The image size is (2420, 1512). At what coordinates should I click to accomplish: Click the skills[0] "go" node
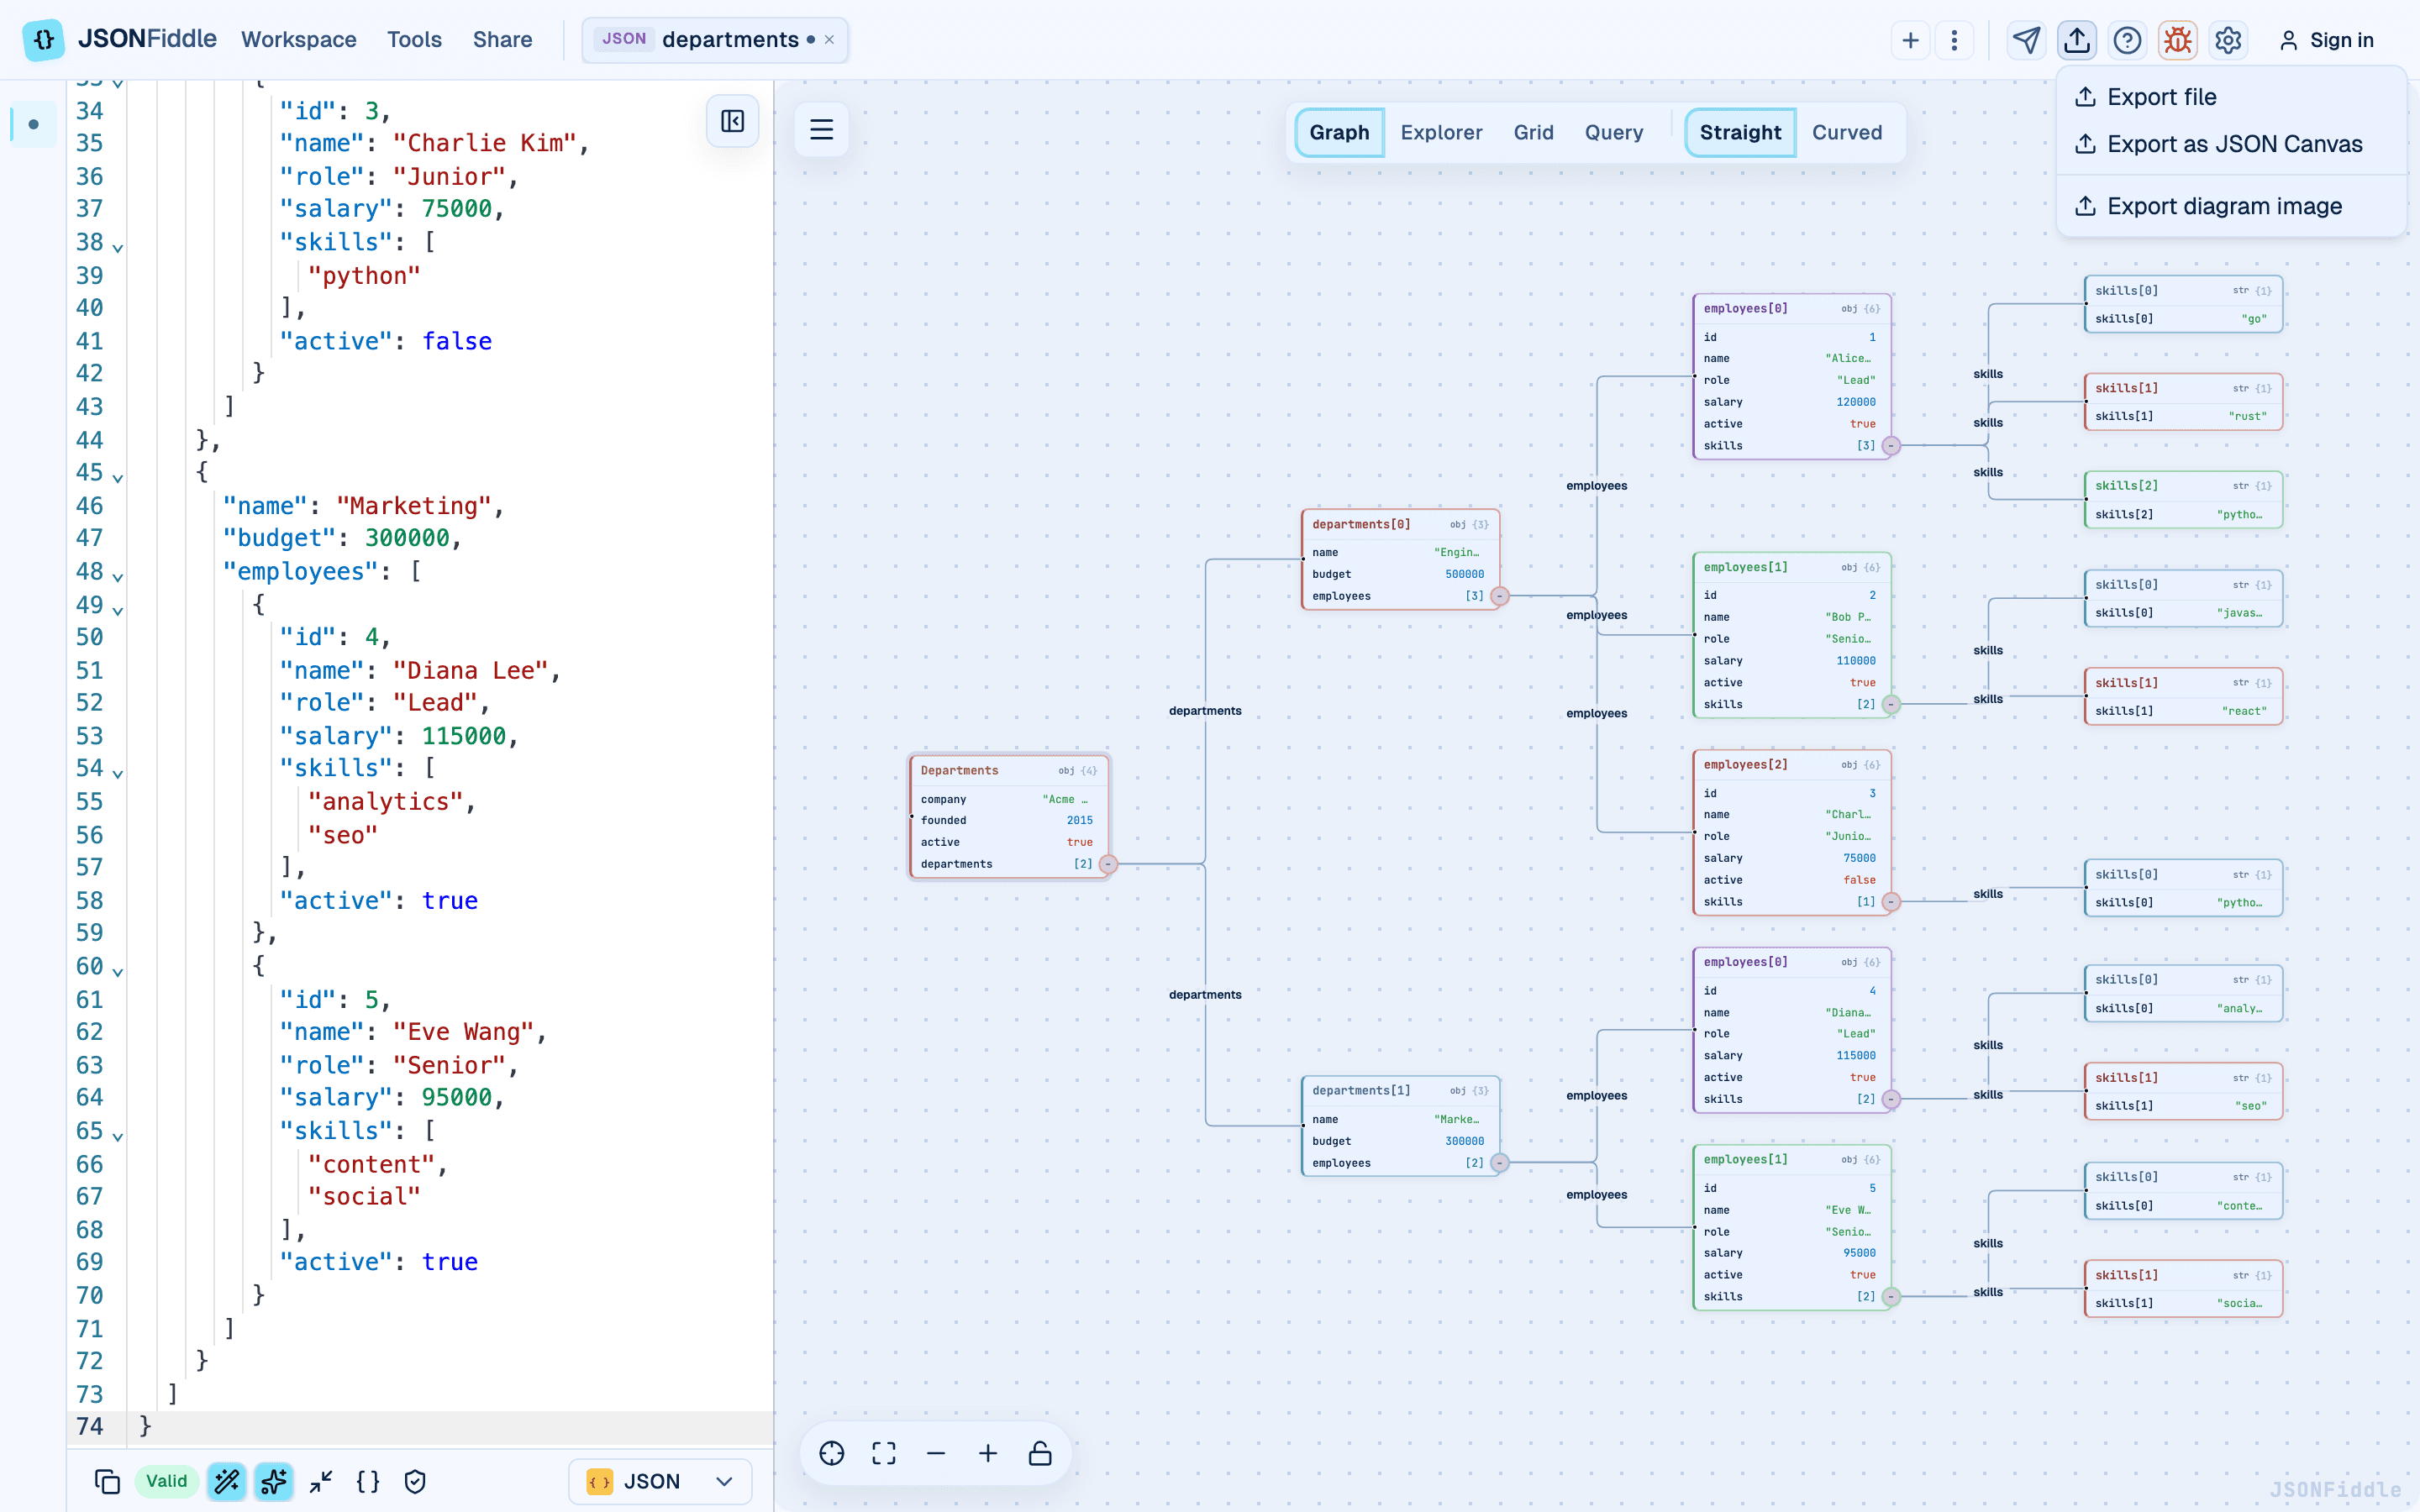coord(2183,304)
